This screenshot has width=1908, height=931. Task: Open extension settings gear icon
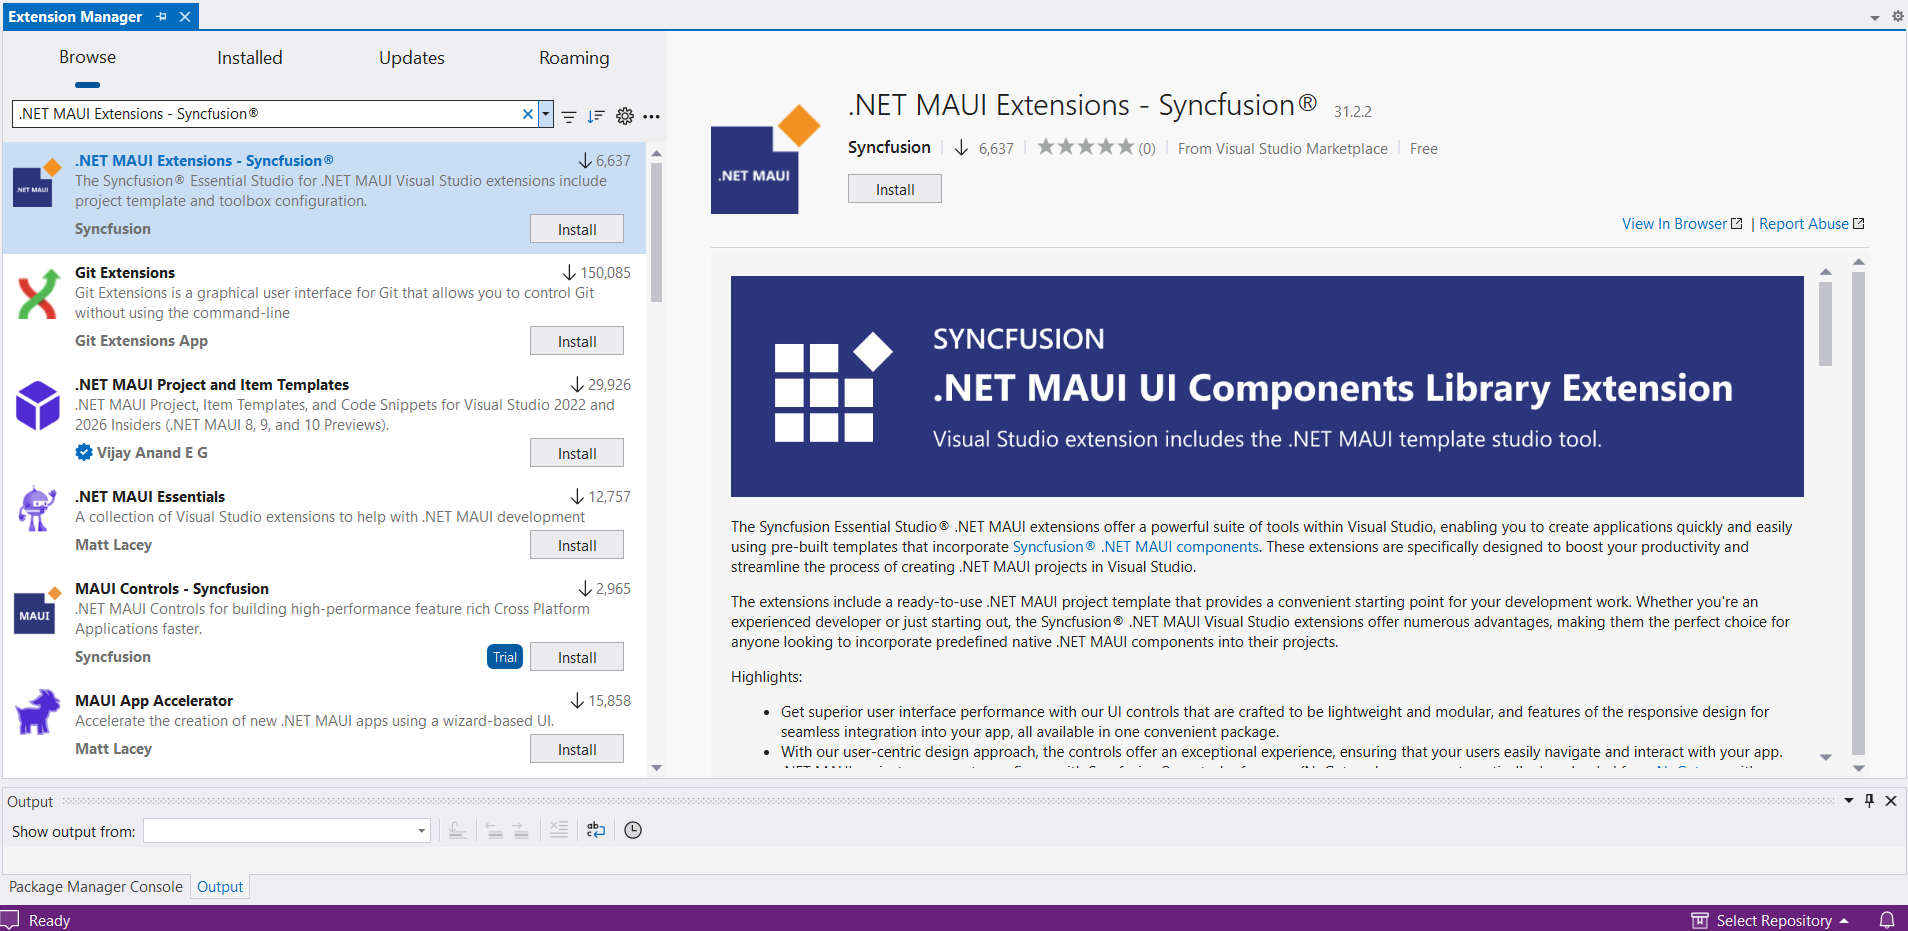pos(625,116)
